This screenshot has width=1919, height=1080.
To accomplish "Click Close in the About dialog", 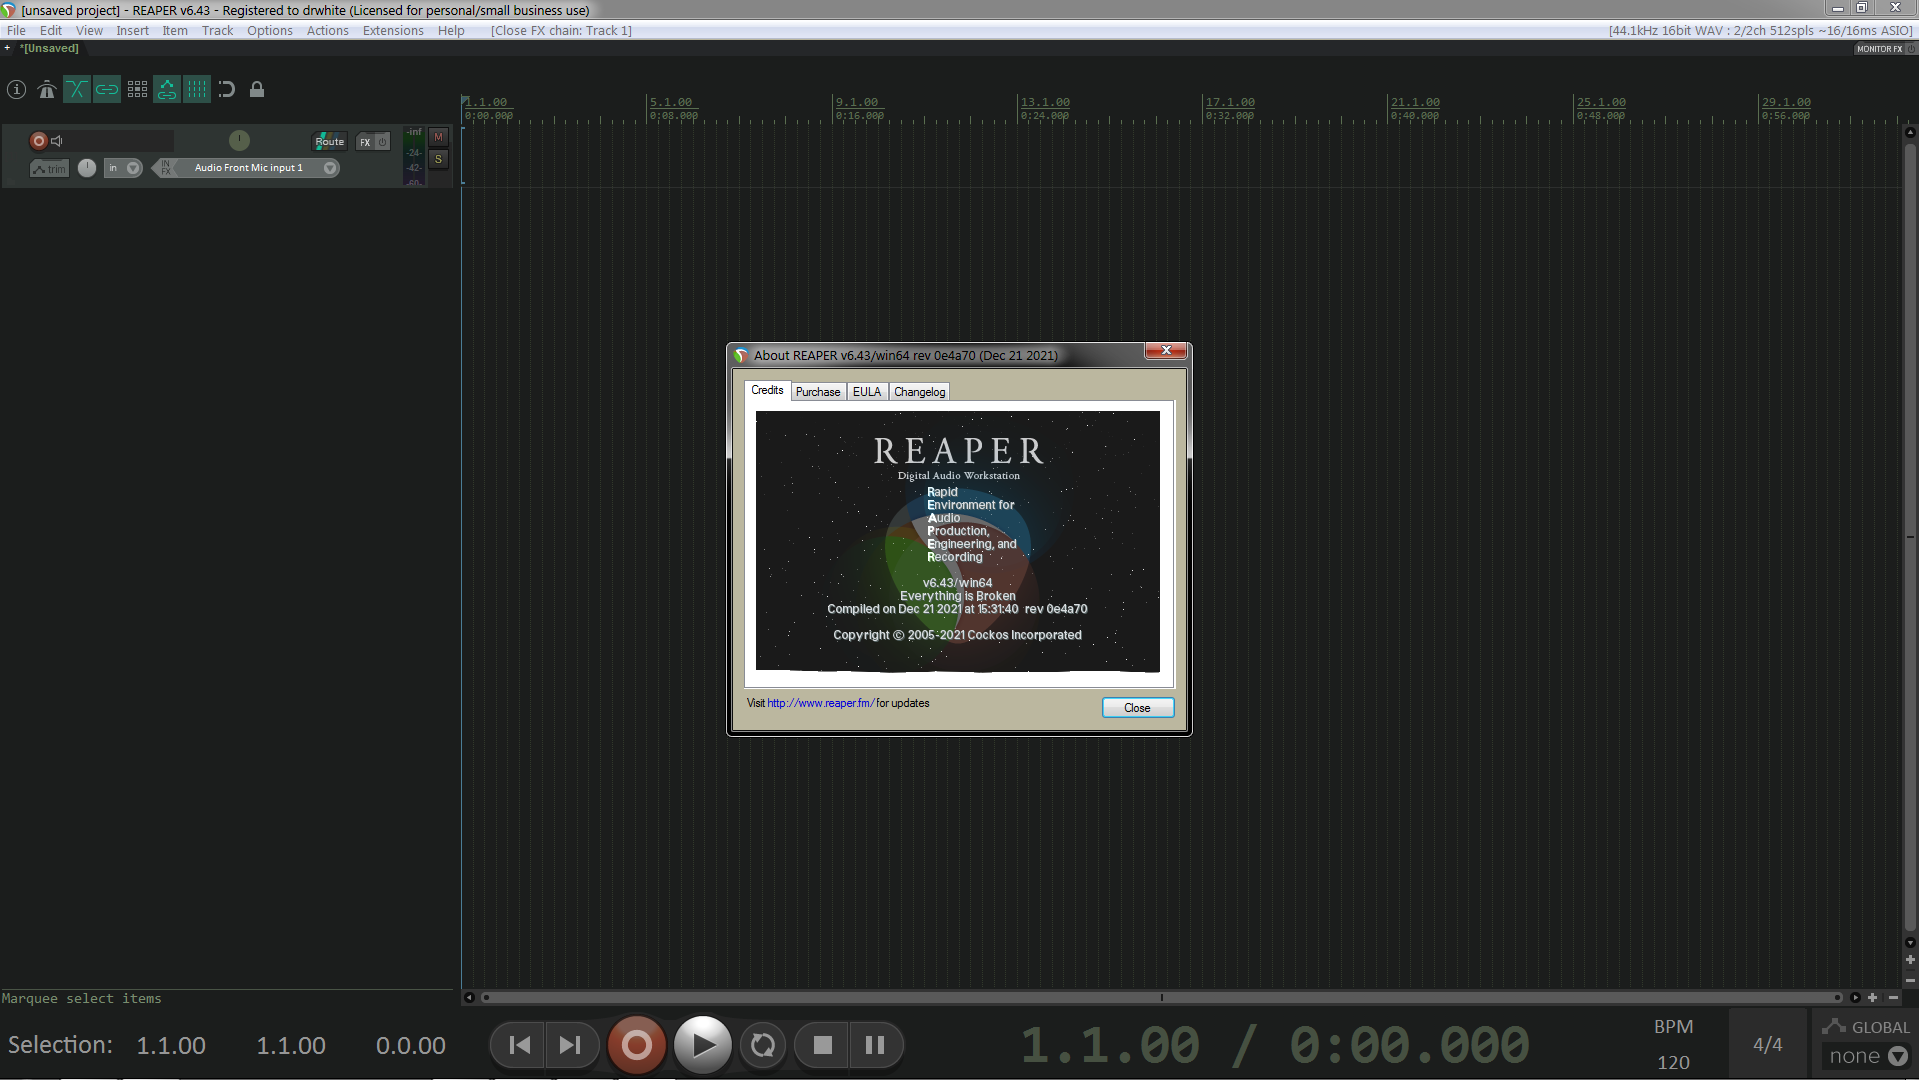I will pyautogui.click(x=1137, y=708).
